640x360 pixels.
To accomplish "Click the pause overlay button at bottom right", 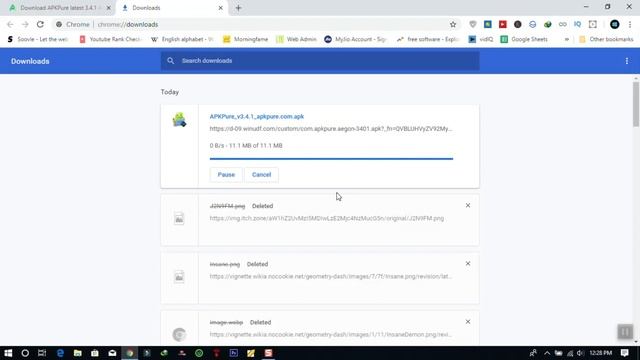I will [x=625, y=331].
